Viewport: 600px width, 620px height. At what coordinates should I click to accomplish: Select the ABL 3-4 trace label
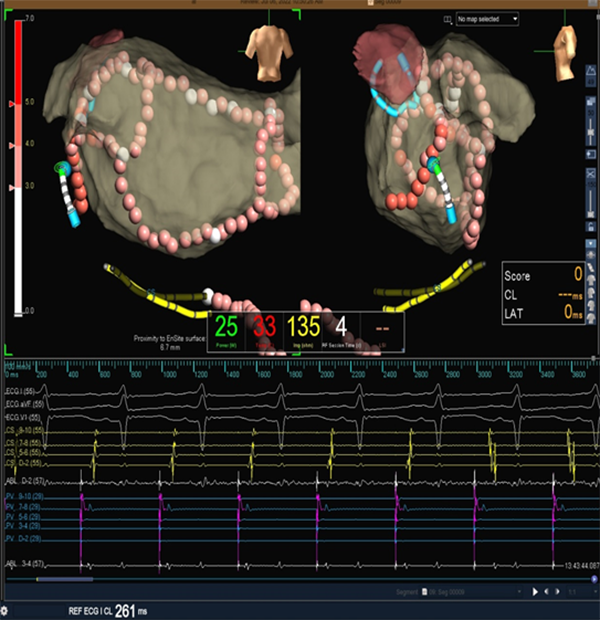(x=25, y=564)
